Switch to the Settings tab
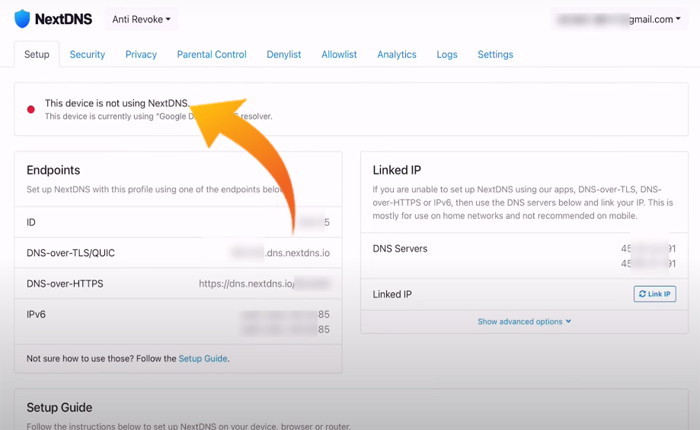 click(x=495, y=55)
